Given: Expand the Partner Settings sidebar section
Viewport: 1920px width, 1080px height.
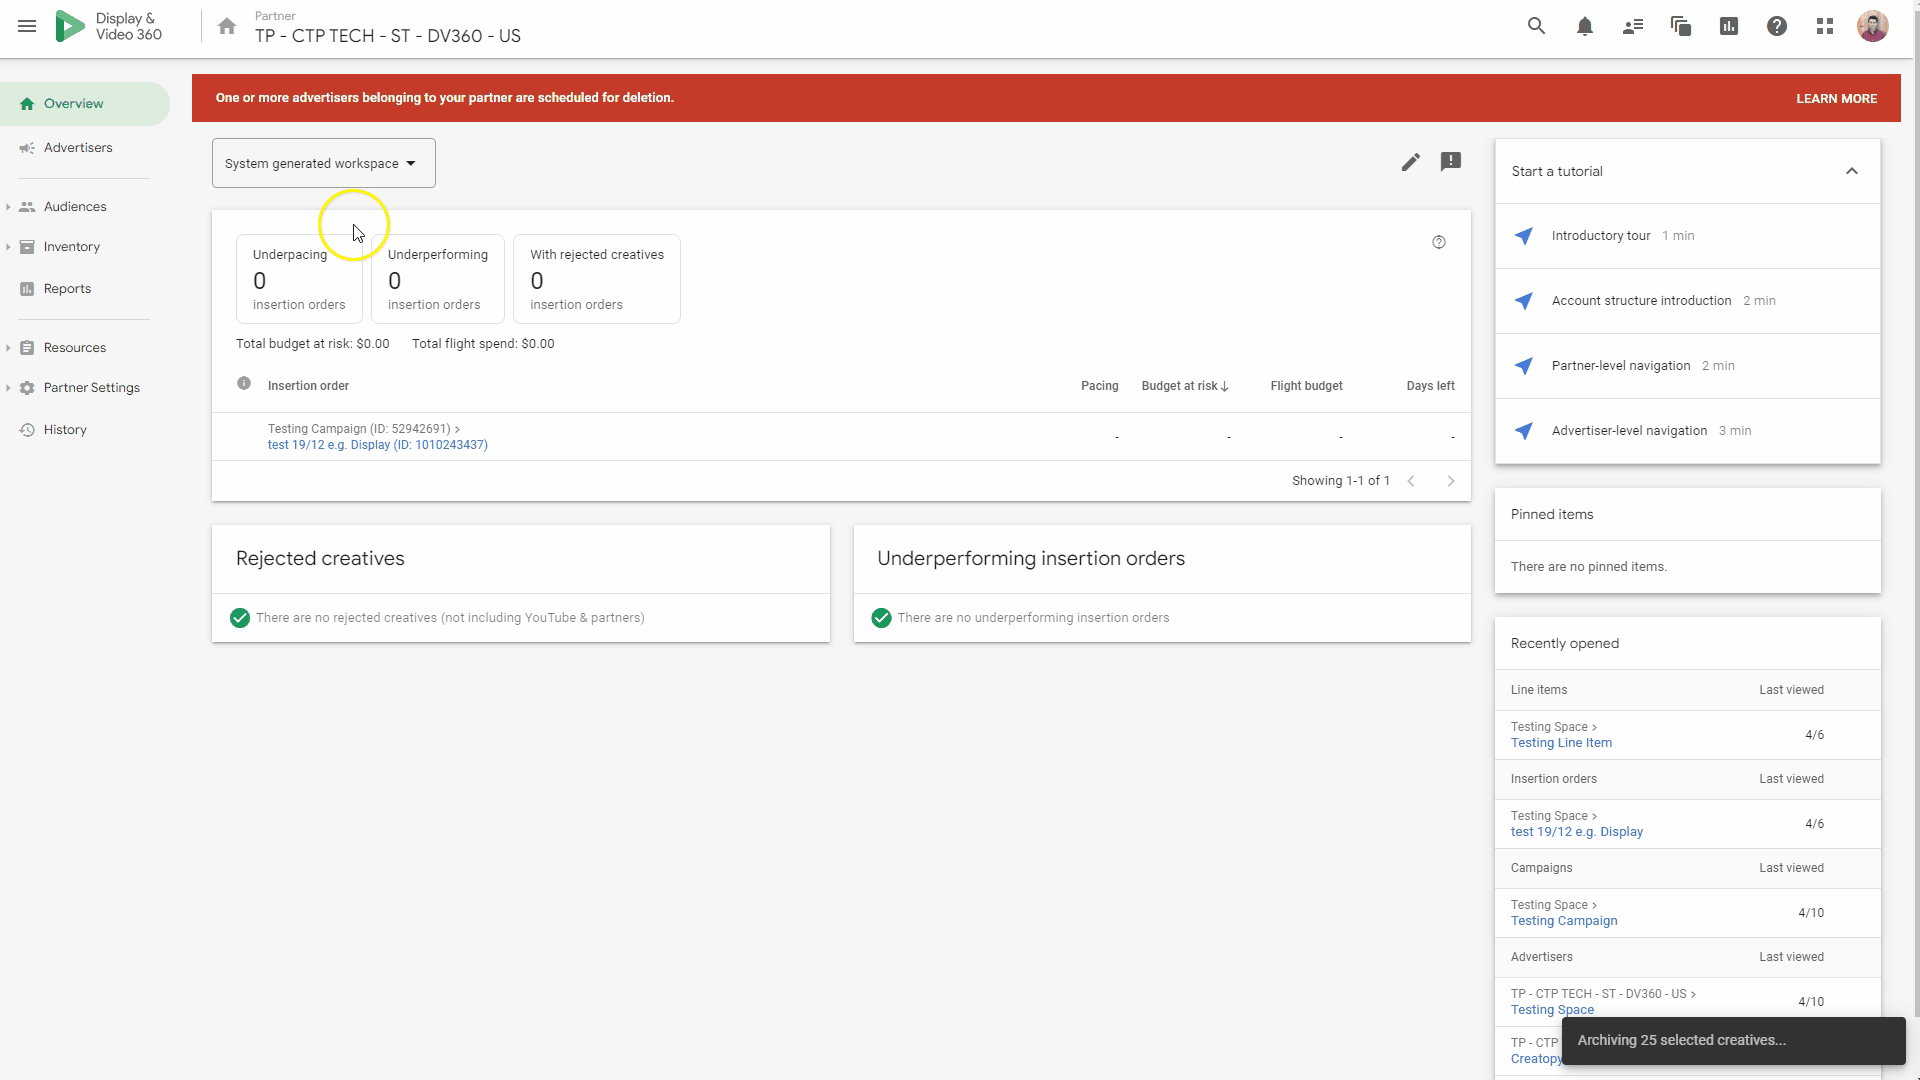Looking at the screenshot, I should (x=8, y=388).
